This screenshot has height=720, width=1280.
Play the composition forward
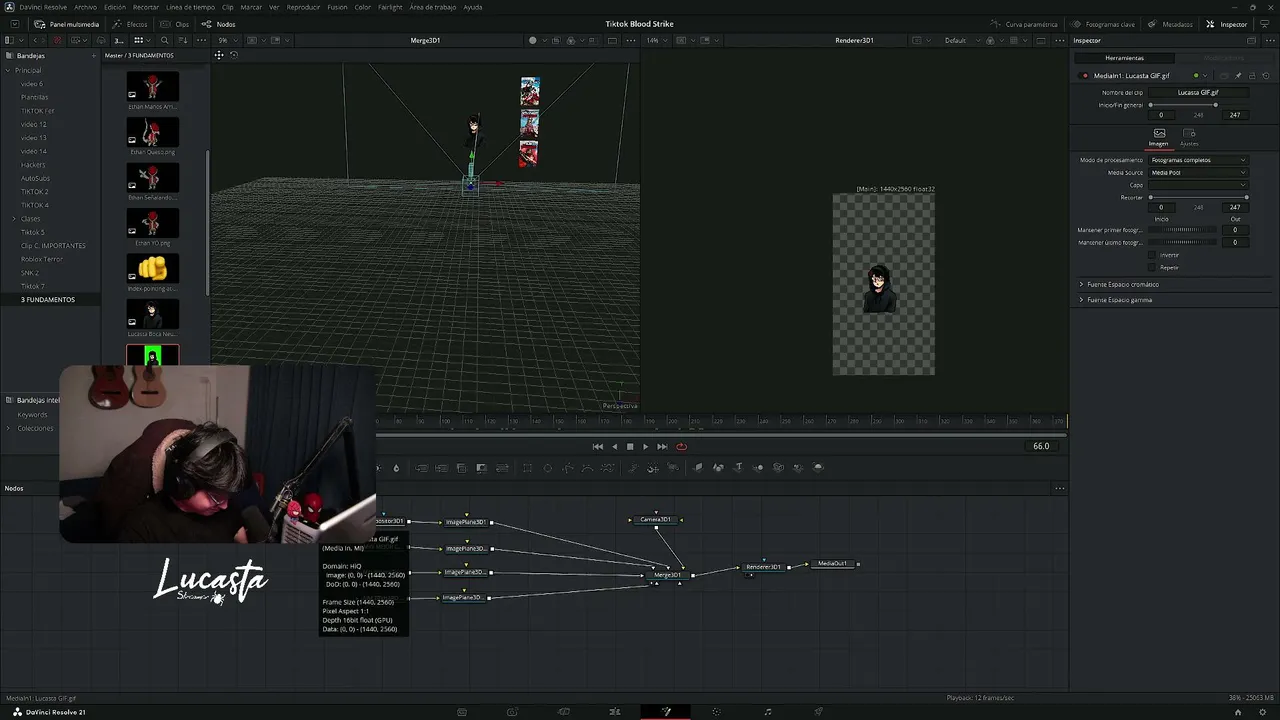click(x=645, y=447)
